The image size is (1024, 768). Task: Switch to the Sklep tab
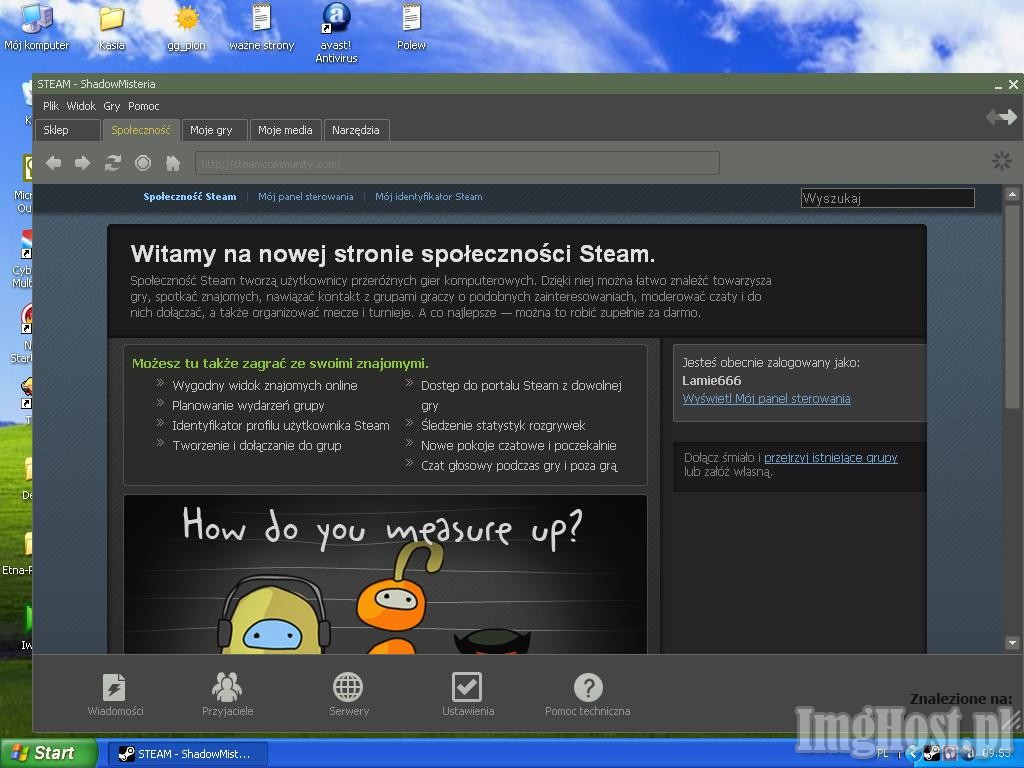click(x=67, y=130)
